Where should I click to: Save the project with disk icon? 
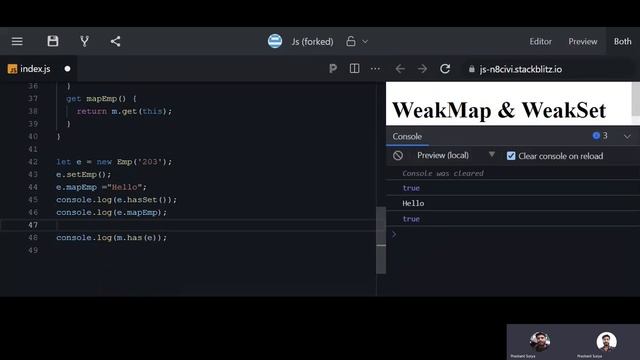pos(53,41)
